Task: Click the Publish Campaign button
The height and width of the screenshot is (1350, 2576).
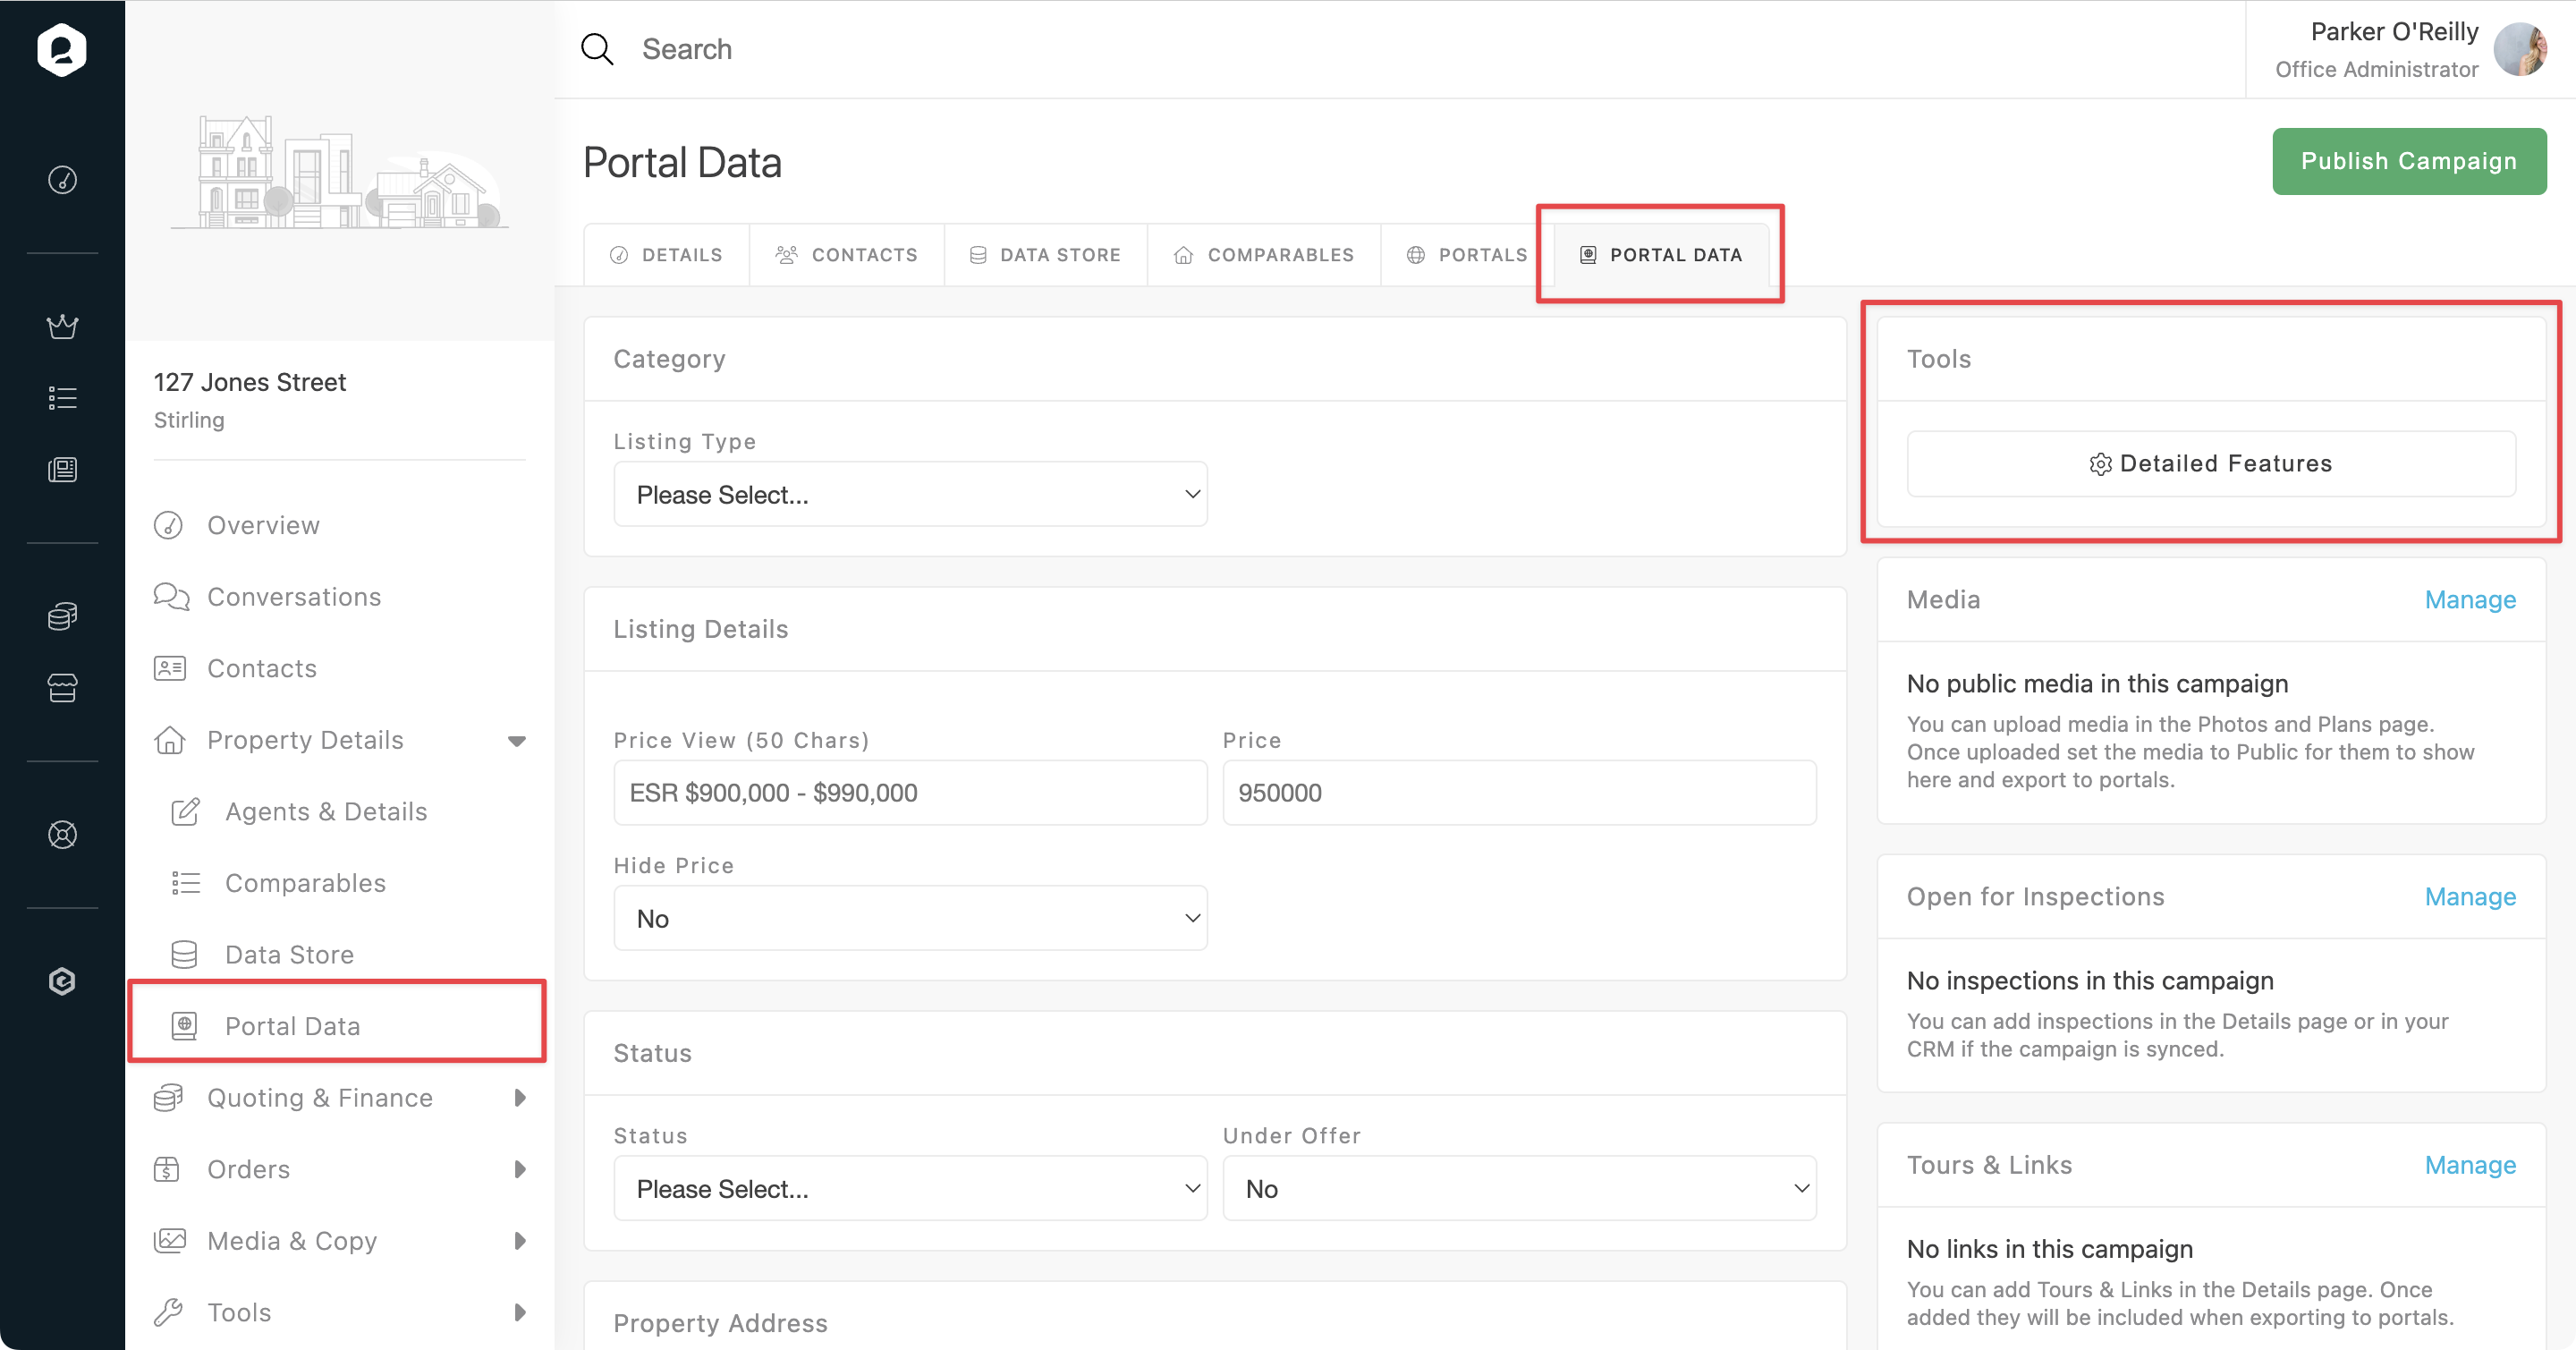Action: coord(2408,161)
